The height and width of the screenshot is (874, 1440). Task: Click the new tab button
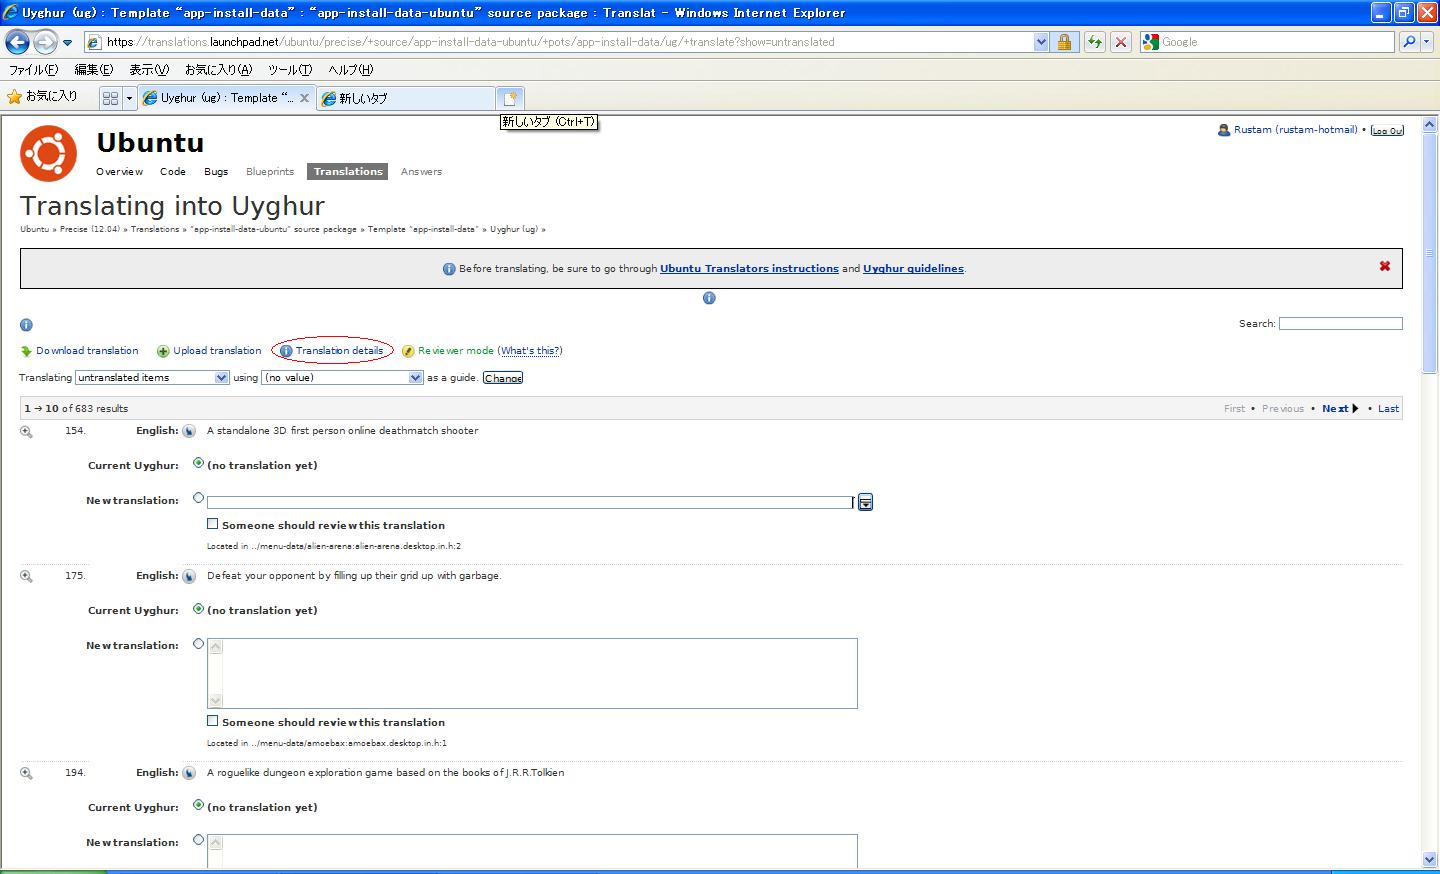510,98
